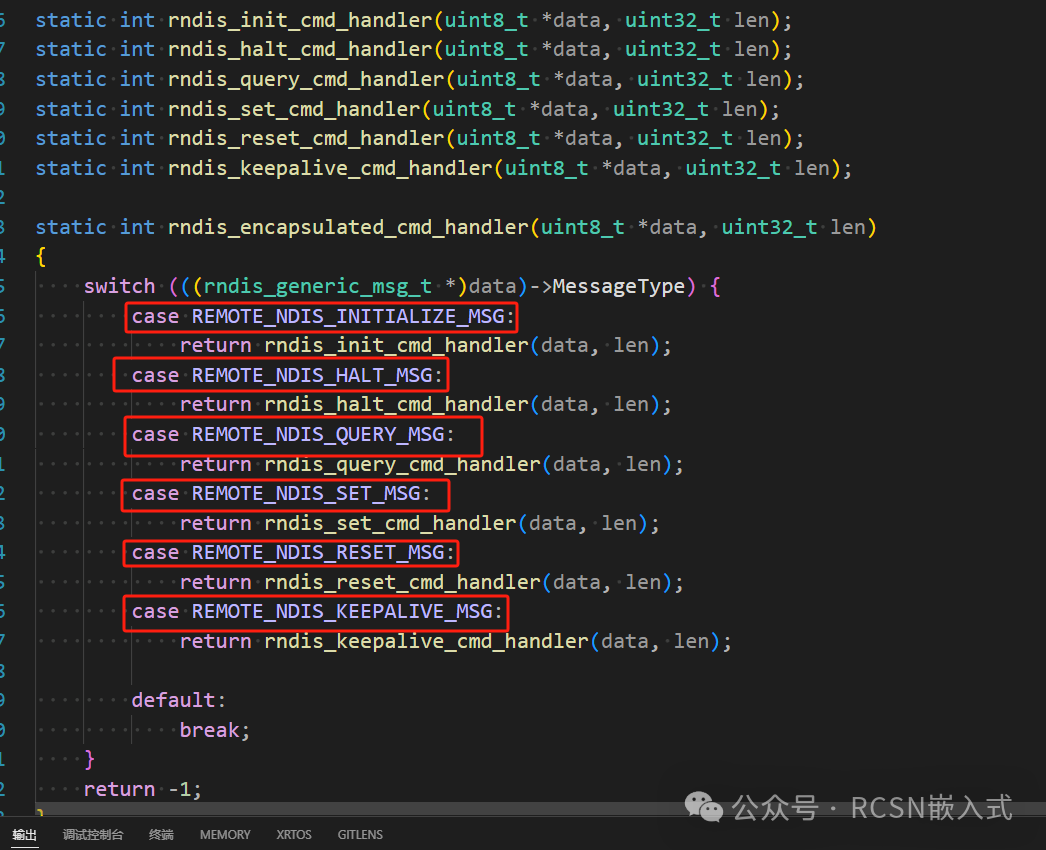This screenshot has height=850, width=1046.
Task: Select the 终端 panel tab
Action: point(161,834)
